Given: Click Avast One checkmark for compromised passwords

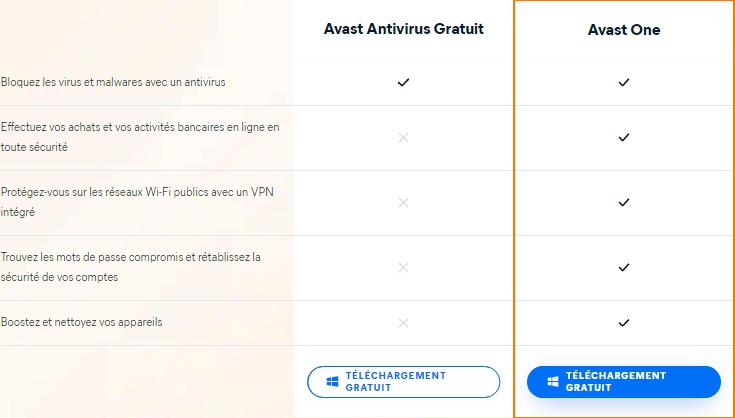Looking at the screenshot, I should point(623,268).
